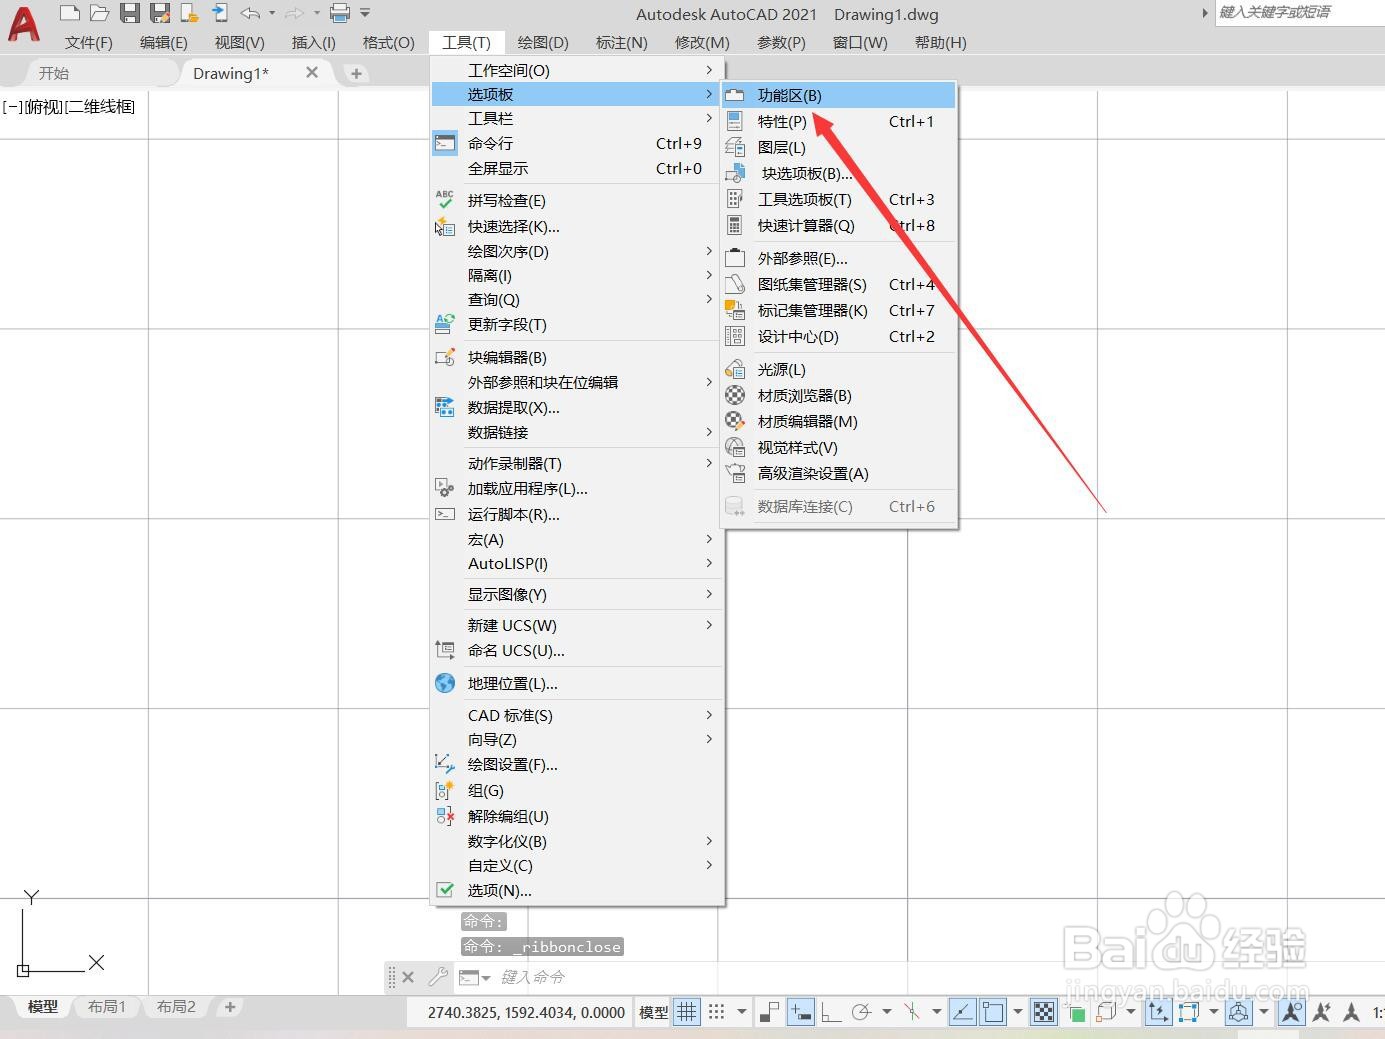This screenshot has height=1039, width=1385.
Task: Open the 标注(N) menu
Action: pos(622,43)
